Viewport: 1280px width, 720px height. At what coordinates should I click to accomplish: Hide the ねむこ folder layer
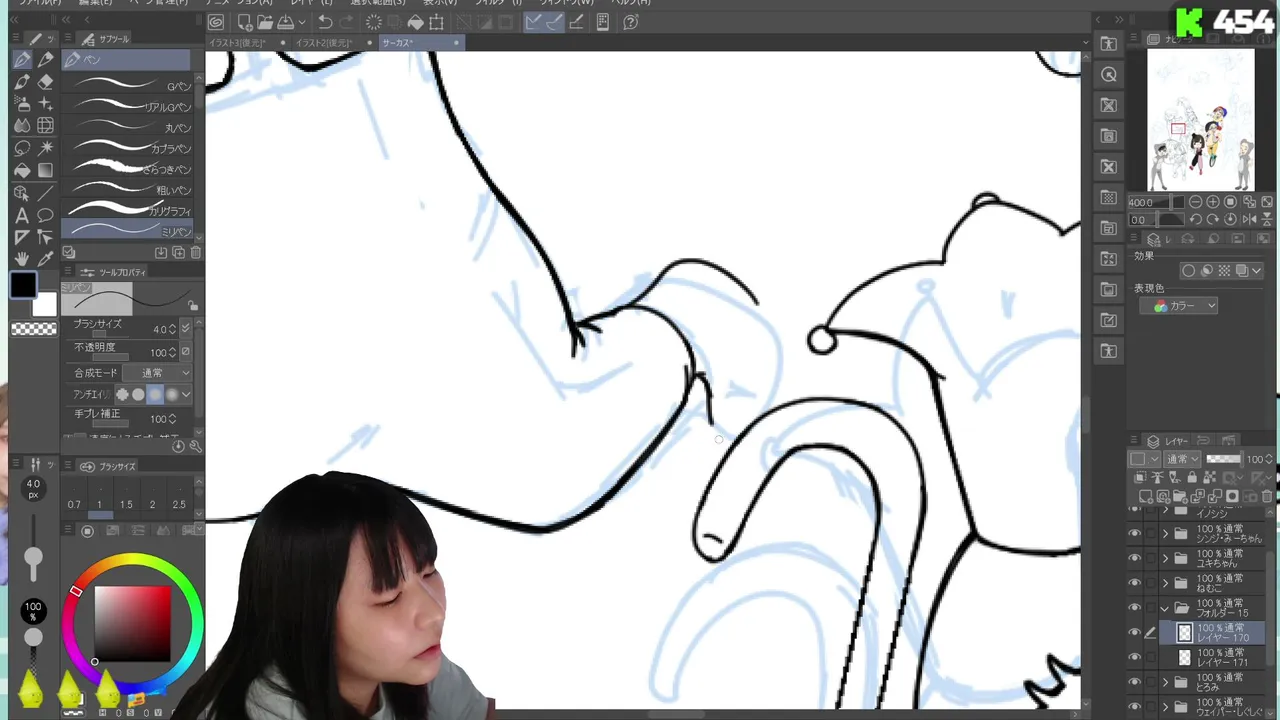tap(1134, 583)
